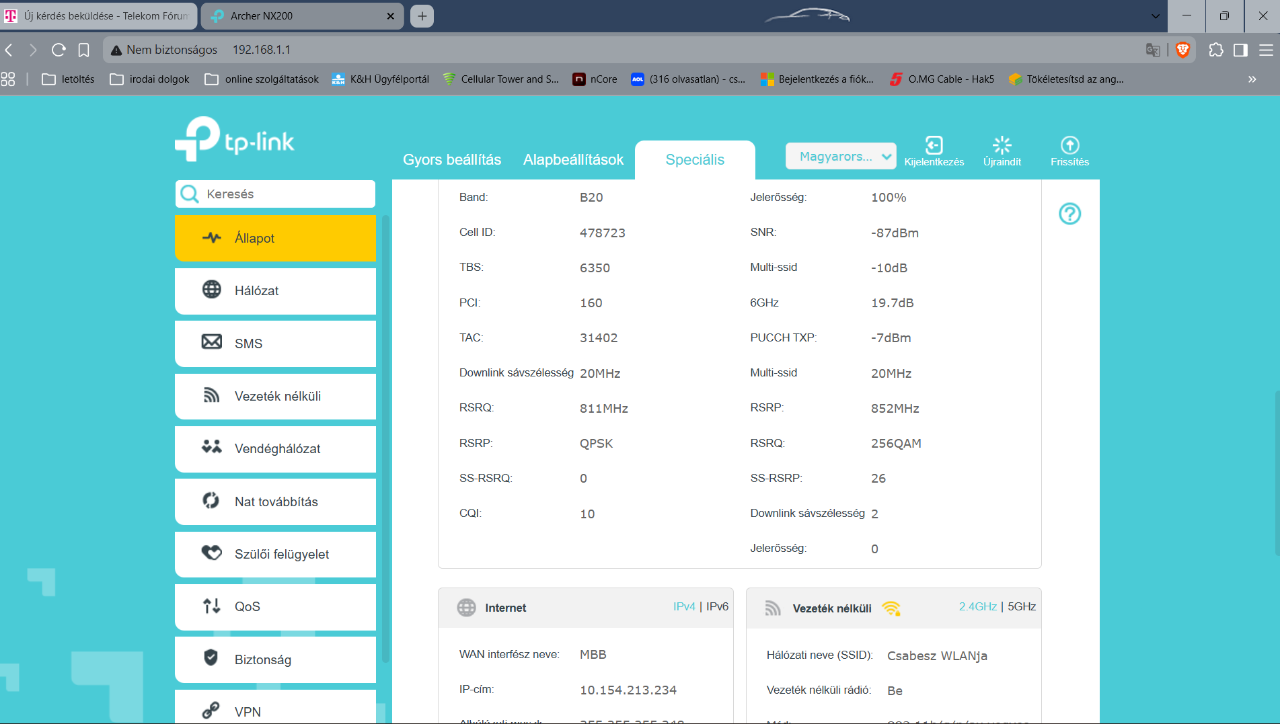
Task: Switch Internet panel to IPv6
Action: 717,606
